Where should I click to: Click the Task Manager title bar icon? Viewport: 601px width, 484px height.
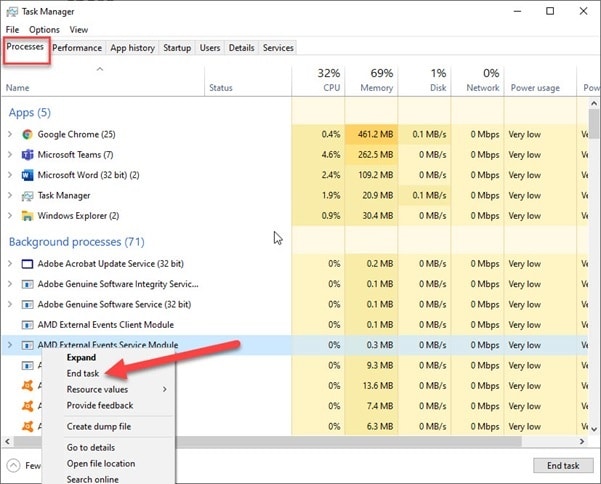pyautogui.click(x=12, y=11)
